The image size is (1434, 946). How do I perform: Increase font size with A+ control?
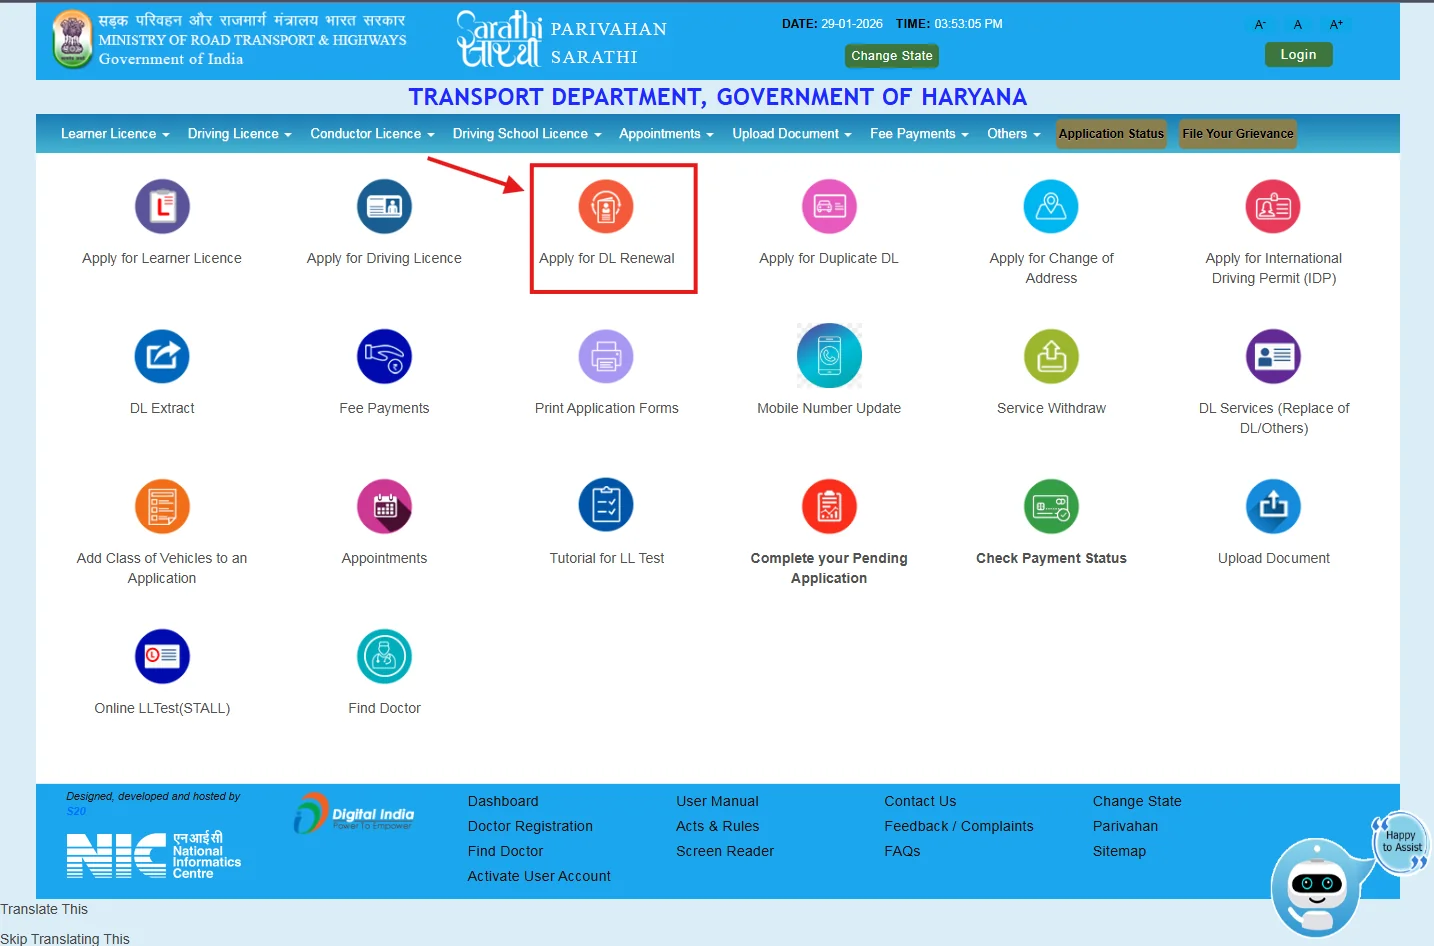(1336, 23)
